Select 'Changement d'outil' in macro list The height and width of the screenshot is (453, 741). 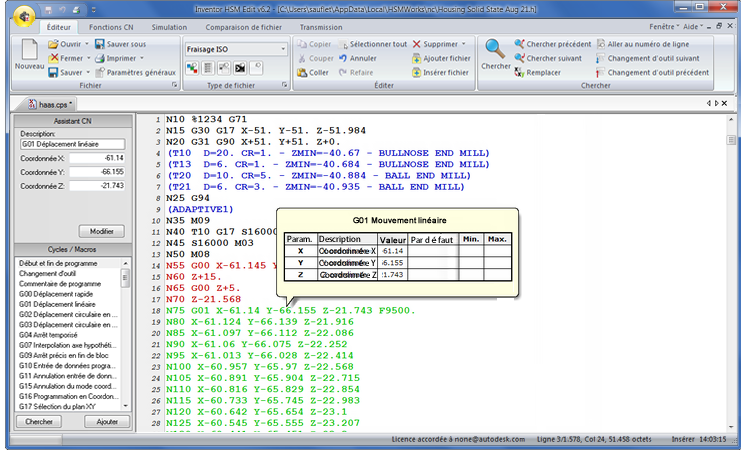[47, 274]
